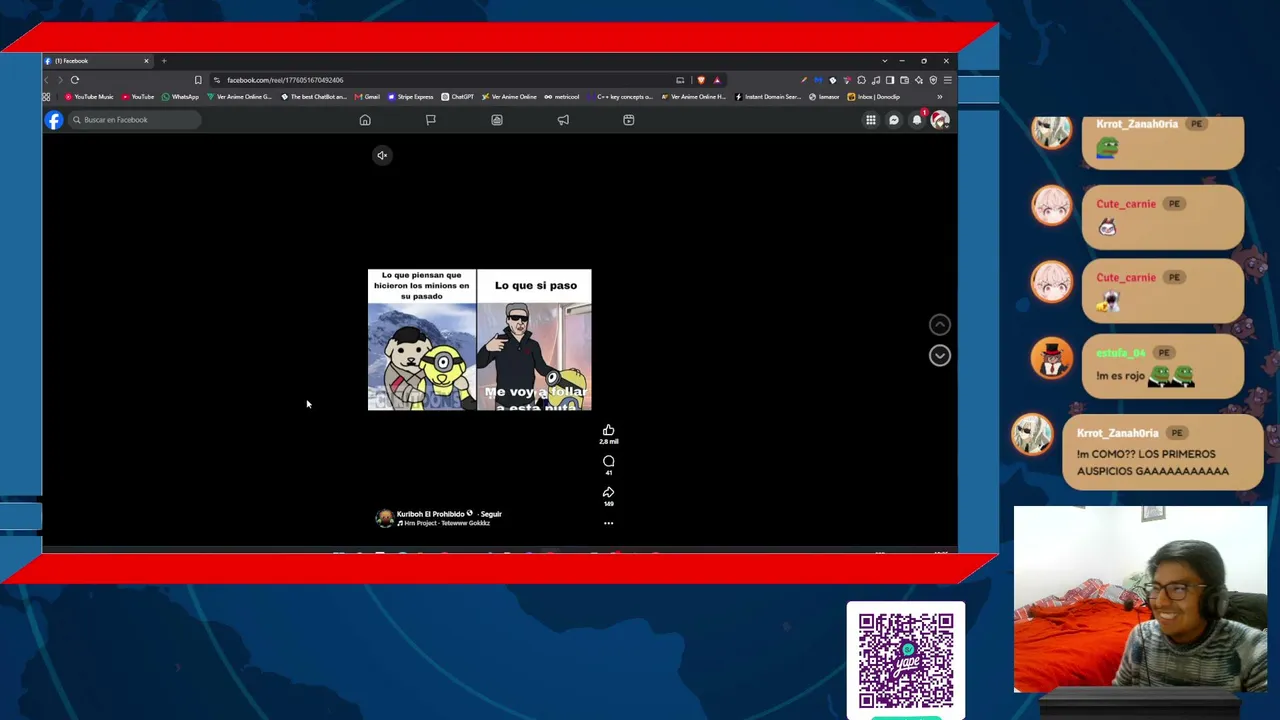The image size is (1280, 720).
Task: Open the tab search chevron dropdown
Action: pos(884,61)
